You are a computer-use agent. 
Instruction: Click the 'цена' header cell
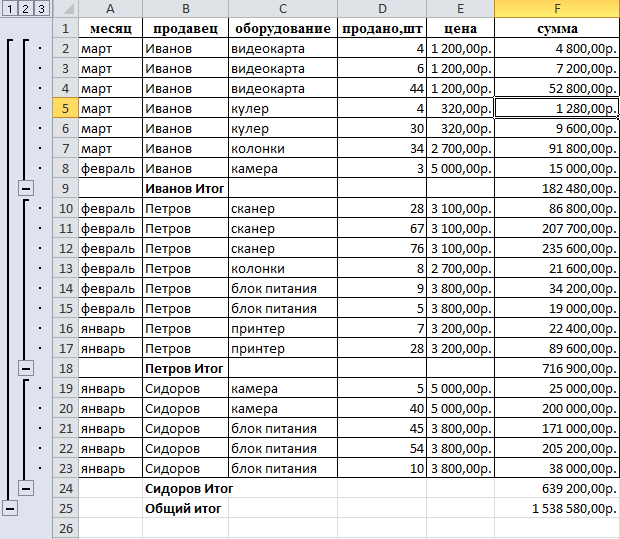(460, 28)
